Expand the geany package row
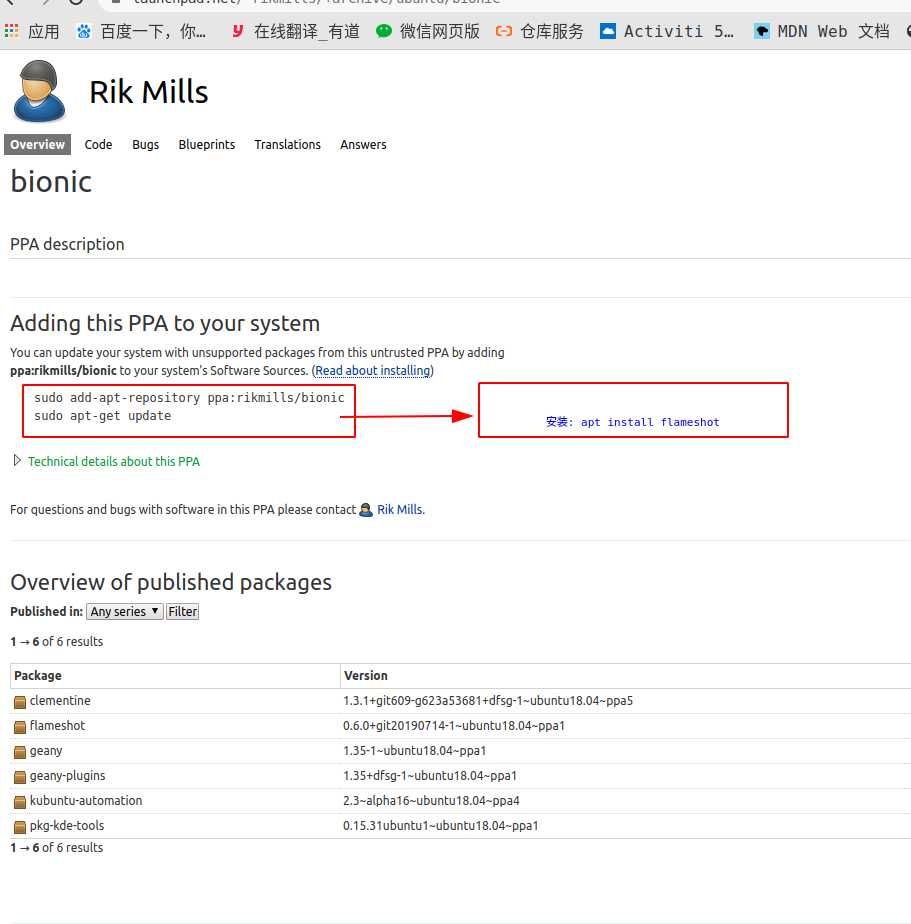The image size is (911, 924). click(x=461, y=751)
